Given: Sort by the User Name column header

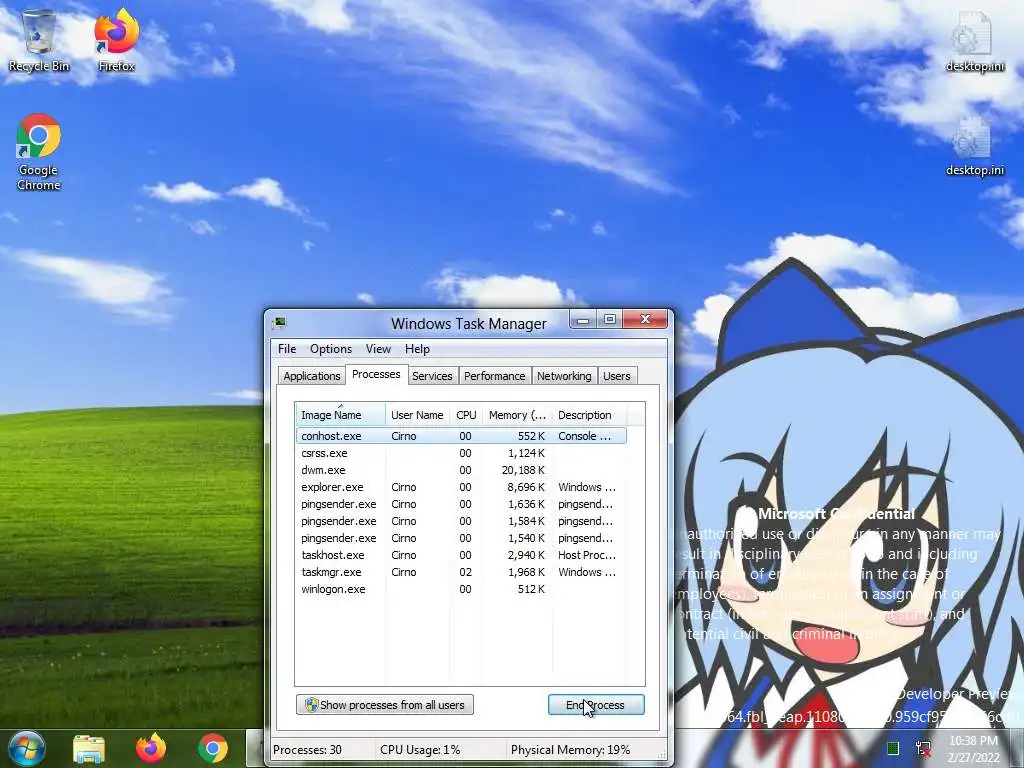Looking at the screenshot, I should 417,415.
